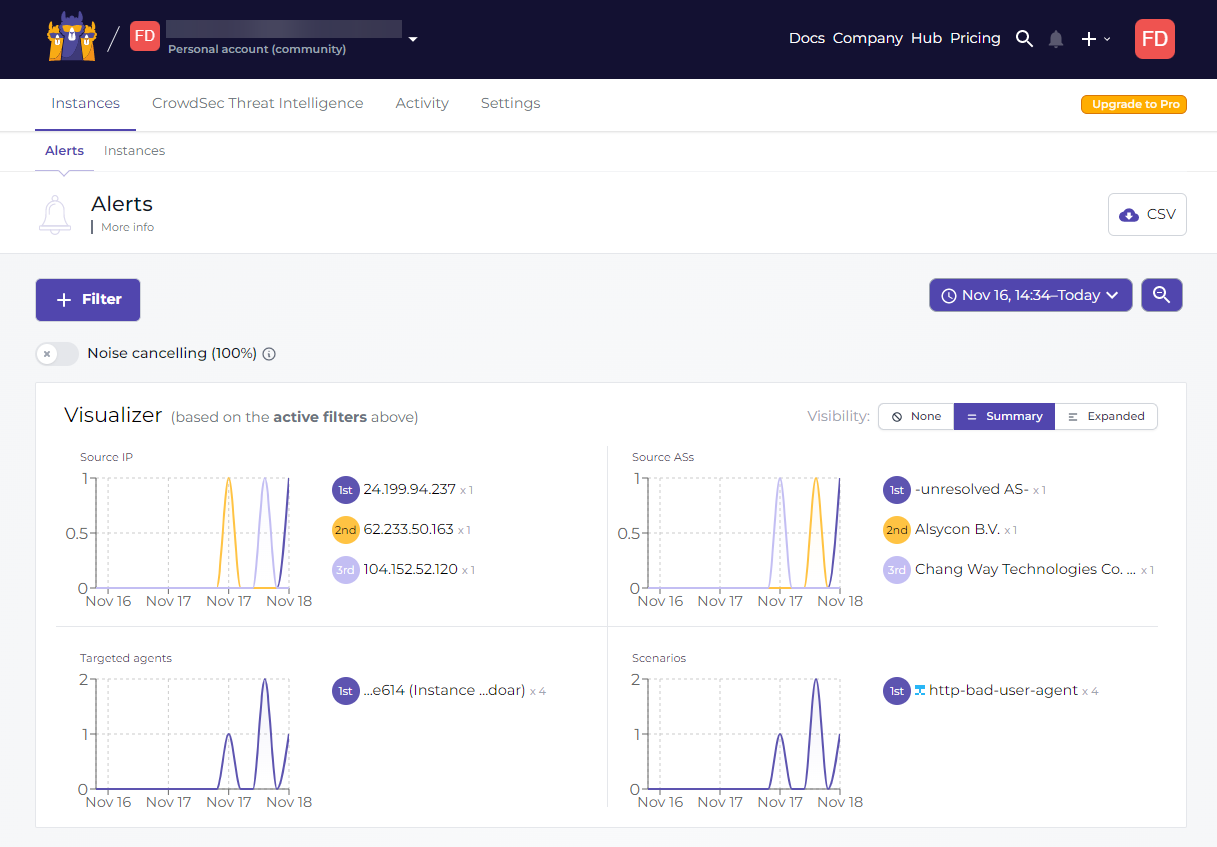
Task: Expand the account switcher dropdown arrow
Action: click(x=413, y=40)
